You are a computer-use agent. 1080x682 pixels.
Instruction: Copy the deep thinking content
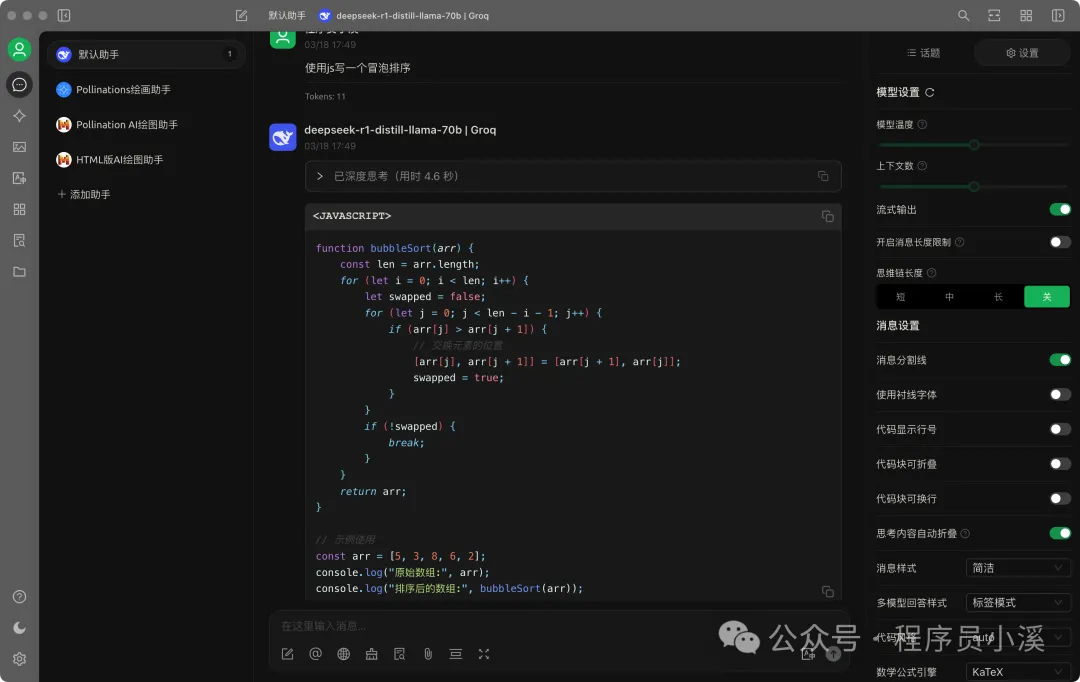click(x=823, y=176)
